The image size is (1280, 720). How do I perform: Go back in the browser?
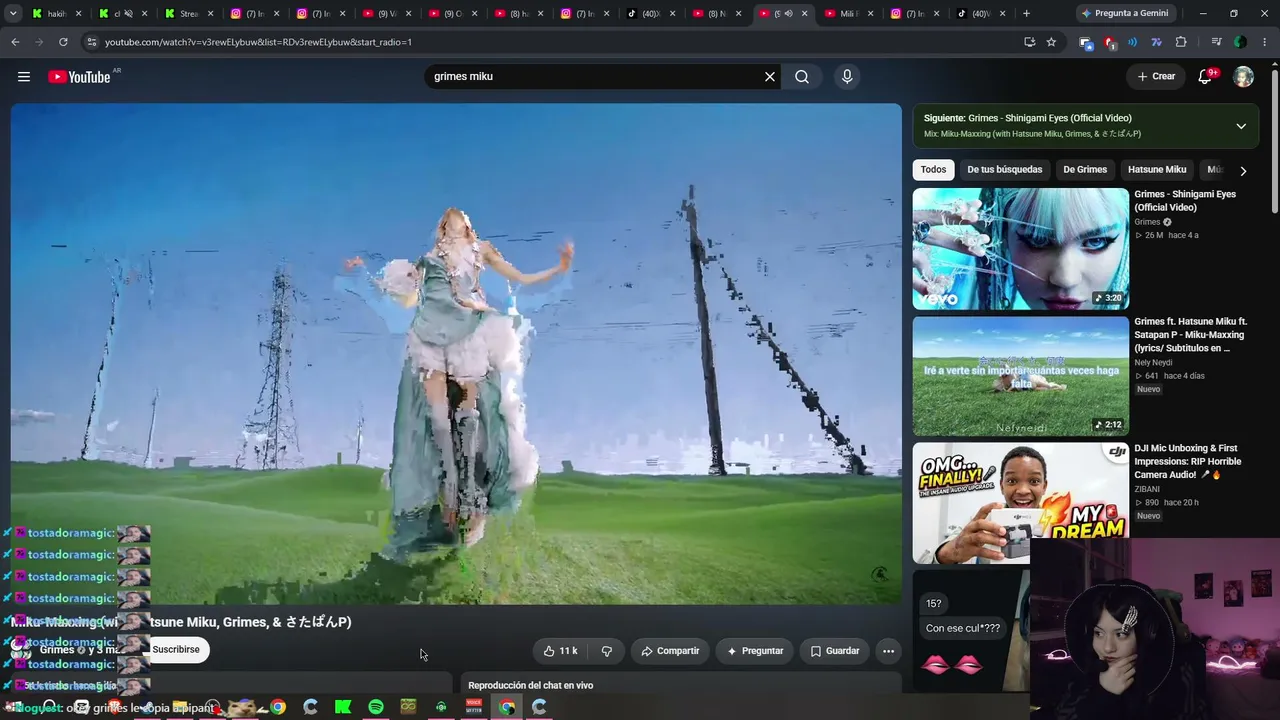coord(15,42)
